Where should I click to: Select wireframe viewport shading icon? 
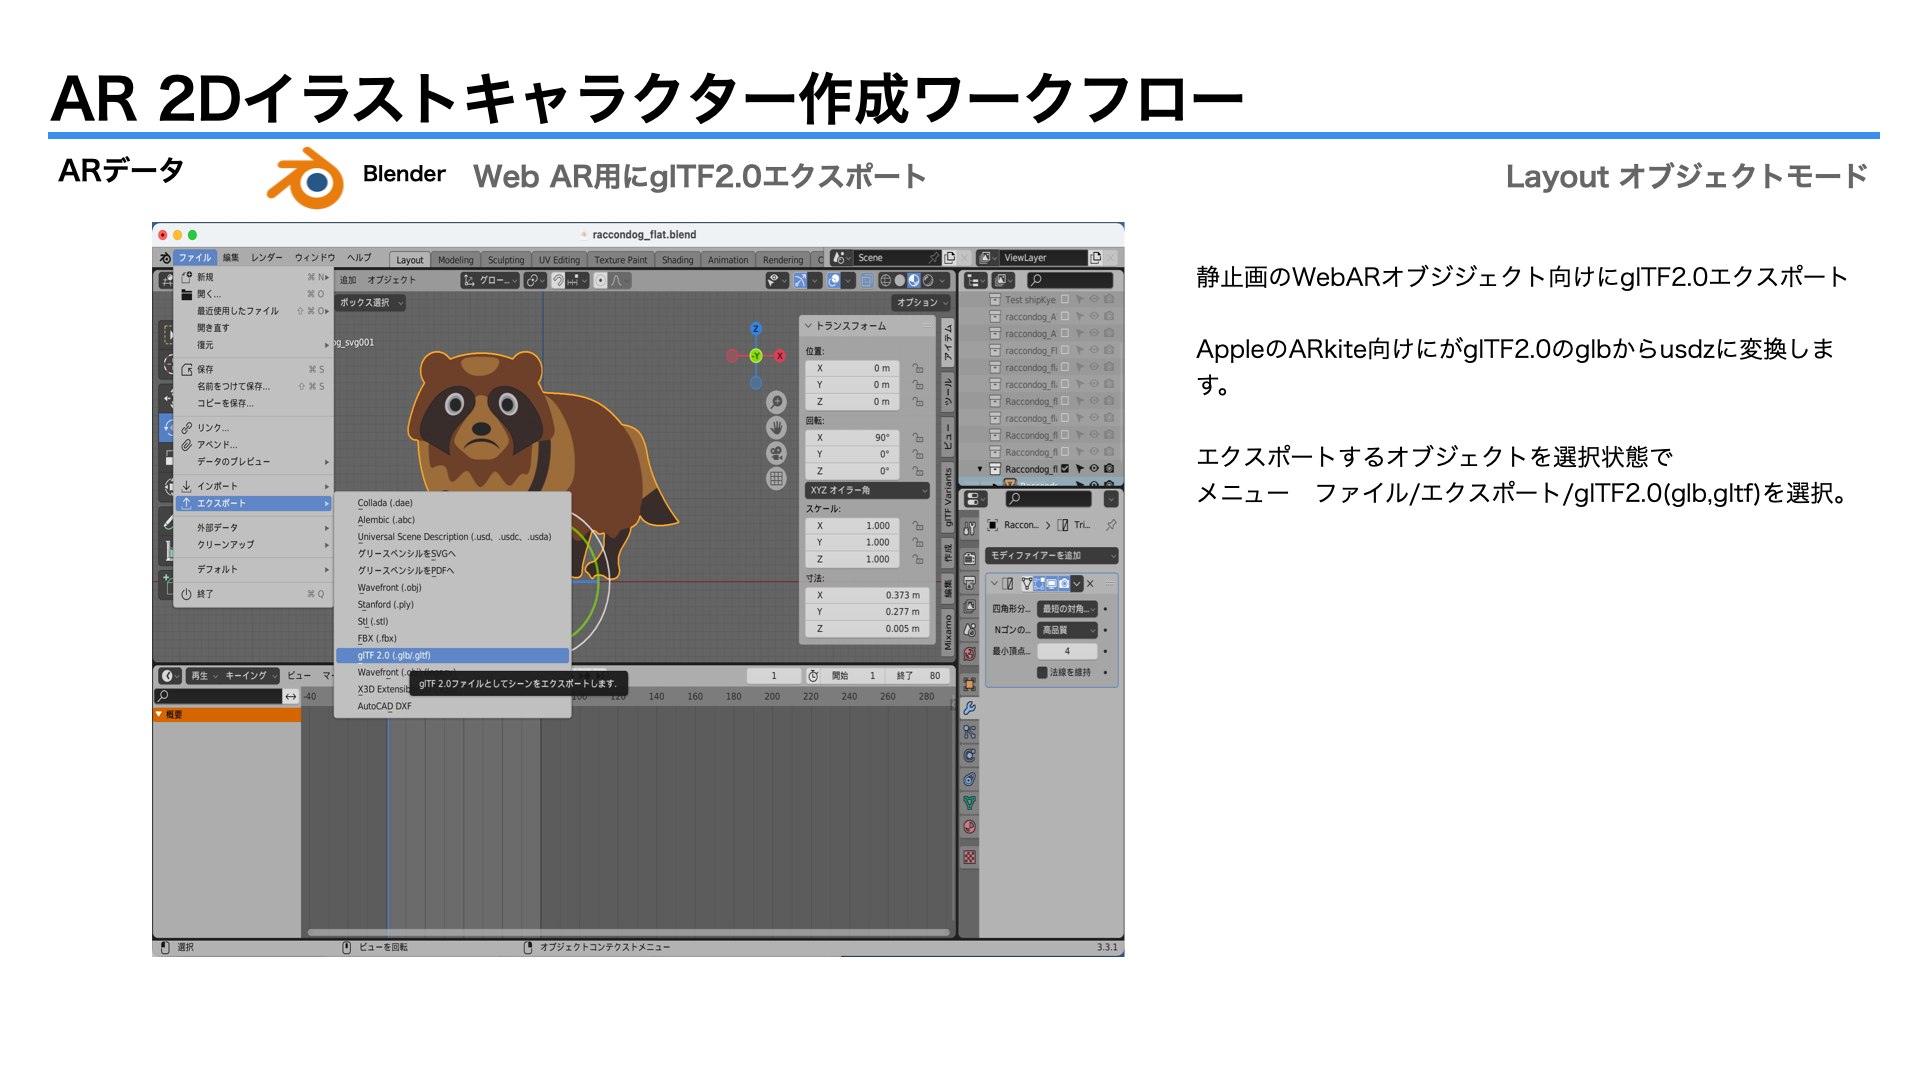(886, 281)
